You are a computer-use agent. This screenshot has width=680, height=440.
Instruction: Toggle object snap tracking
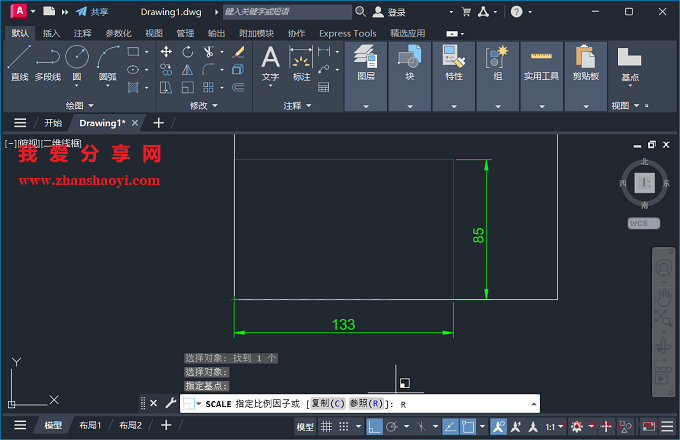coord(450,427)
